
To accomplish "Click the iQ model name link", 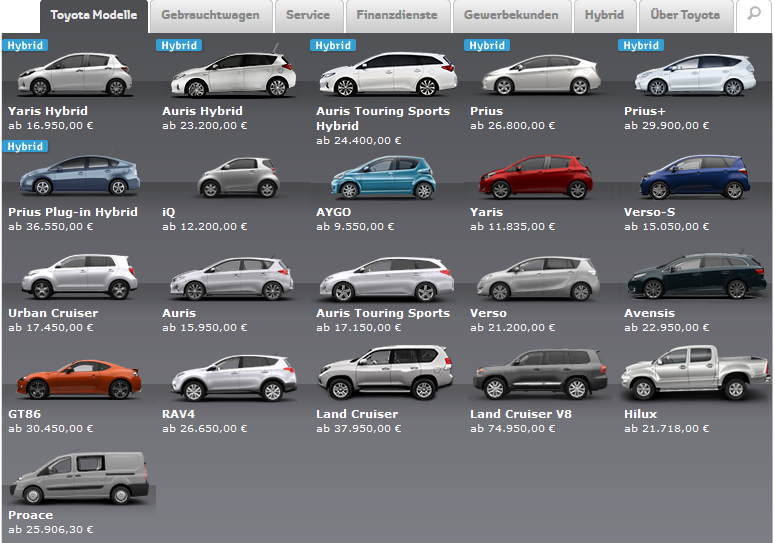I will click(169, 212).
